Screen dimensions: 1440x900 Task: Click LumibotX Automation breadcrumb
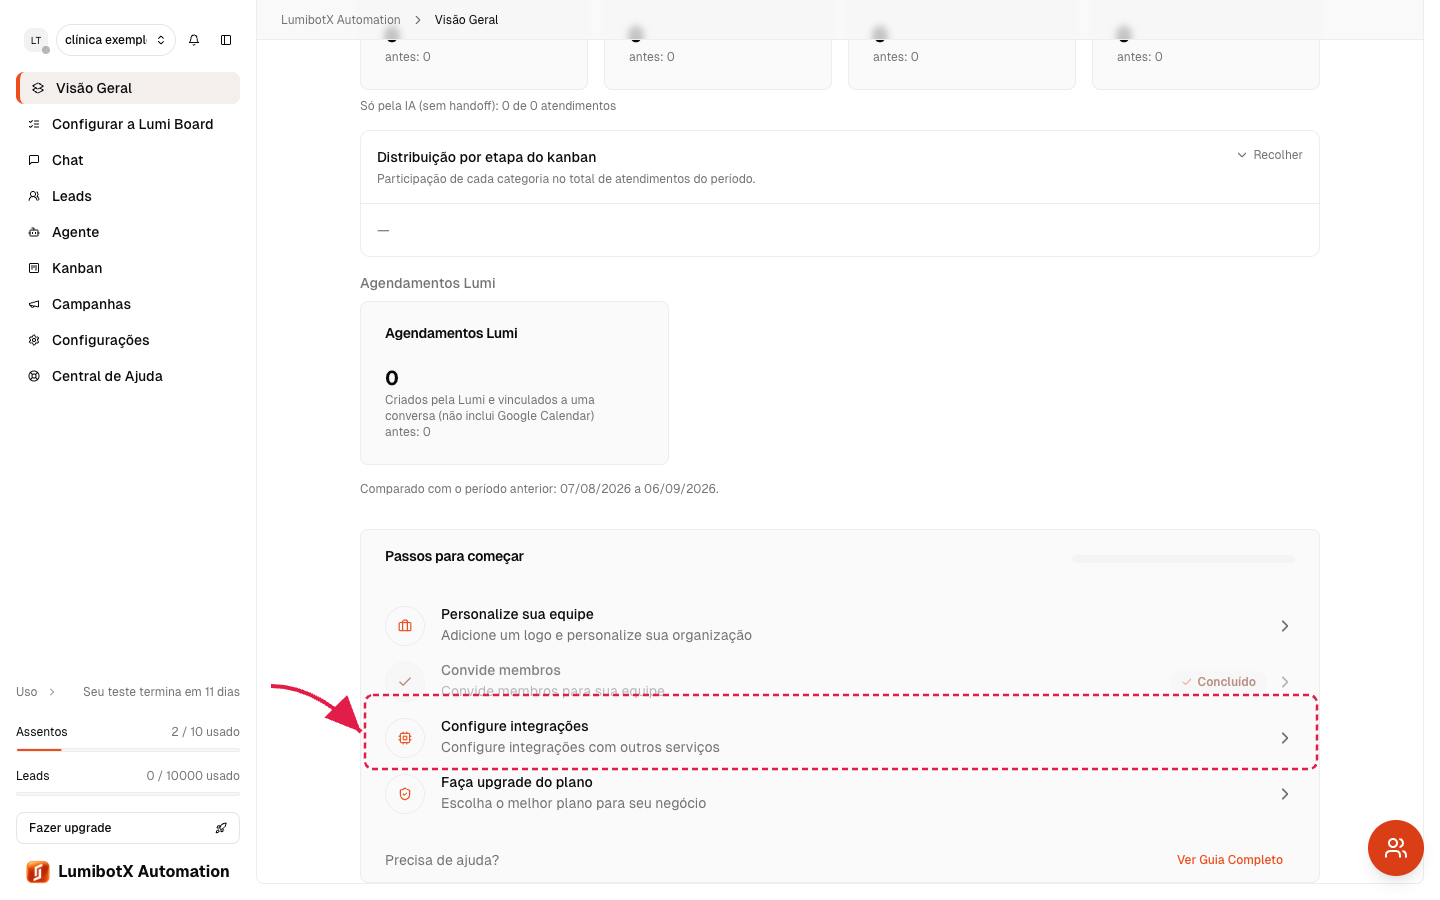click(341, 20)
